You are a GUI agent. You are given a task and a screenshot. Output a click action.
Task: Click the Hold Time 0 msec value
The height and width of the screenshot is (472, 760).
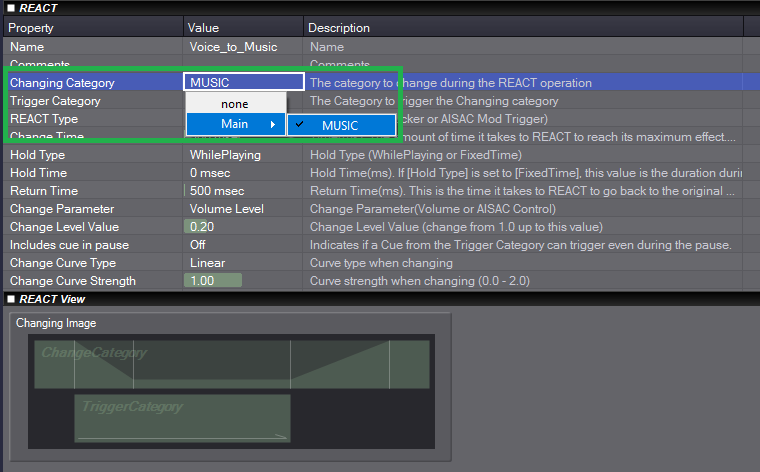point(210,173)
